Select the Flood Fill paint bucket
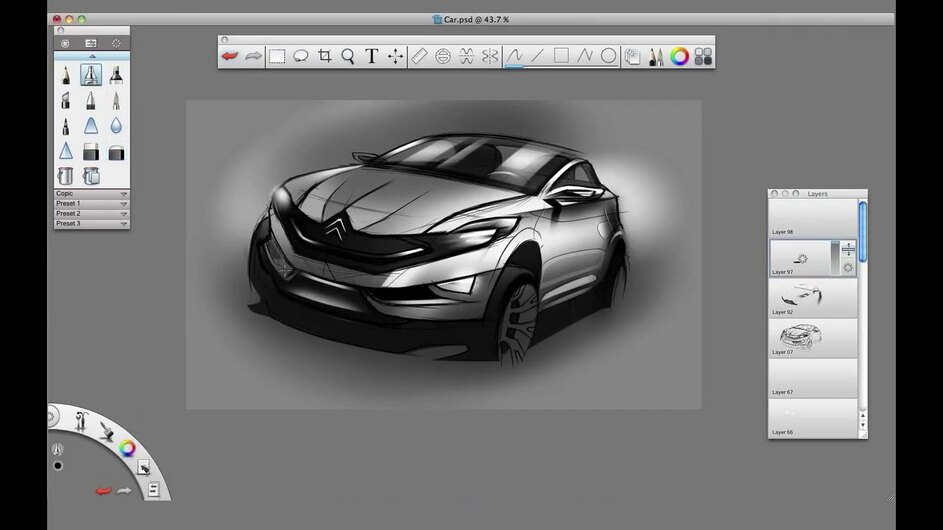The height and width of the screenshot is (530, 943). pyautogui.click(x=66, y=176)
